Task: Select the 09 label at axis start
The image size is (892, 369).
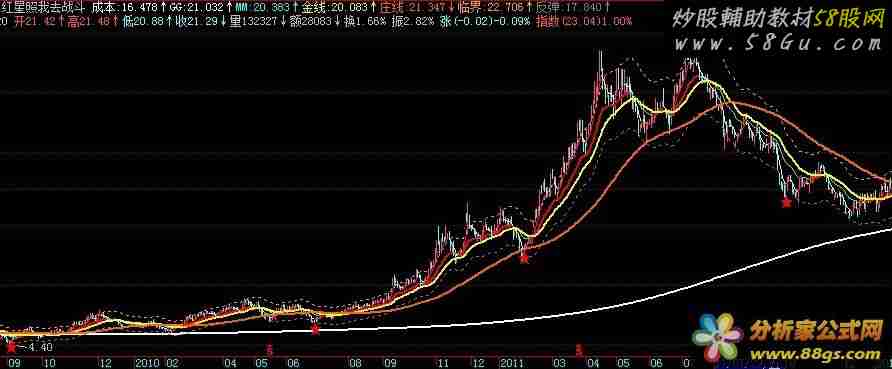Action: (x=14, y=363)
